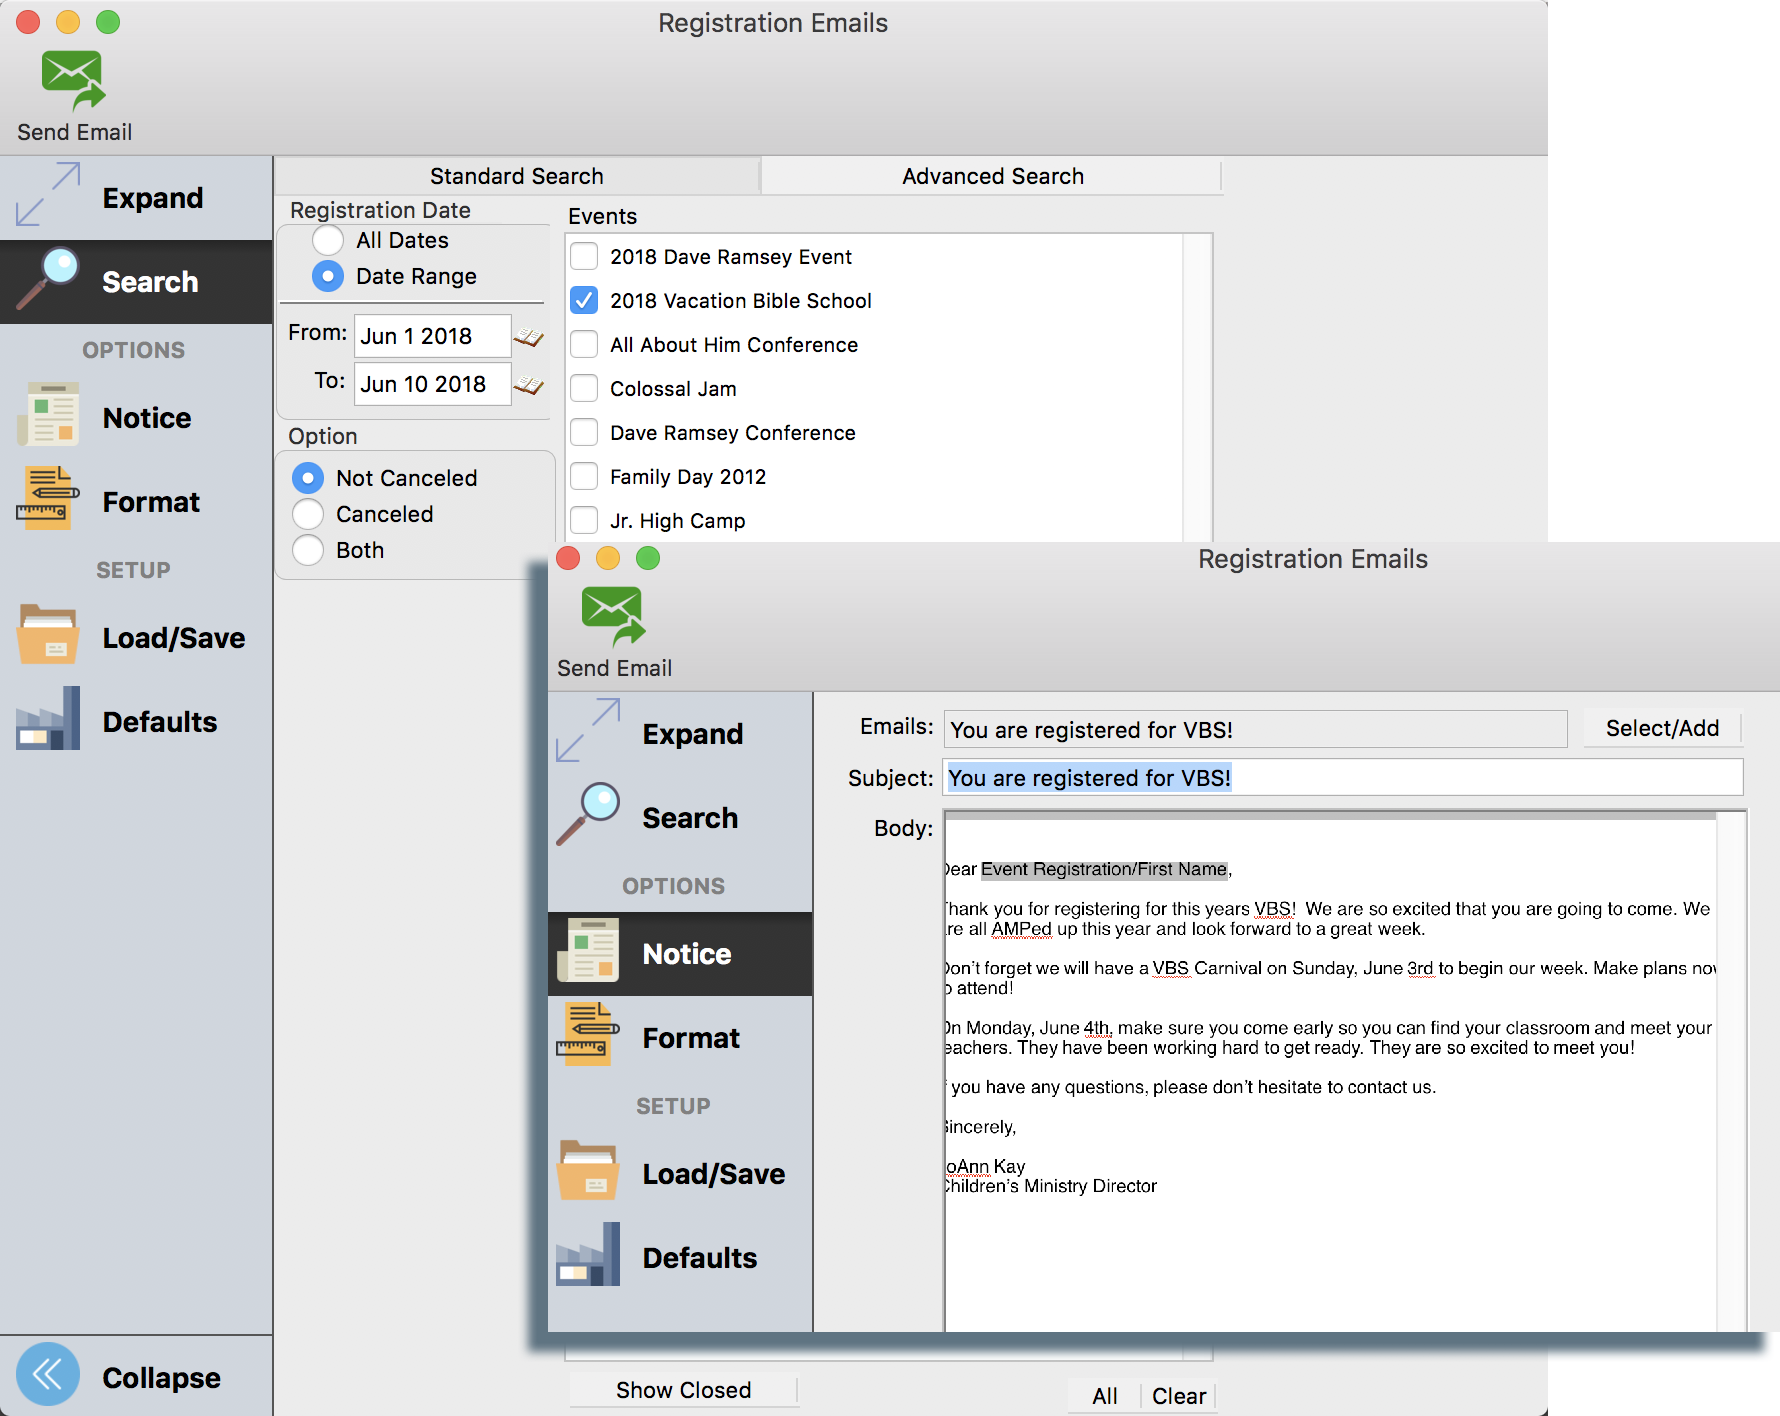Switch to the Advanced Search tab
This screenshot has width=1780, height=1416.
tap(992, 176)
